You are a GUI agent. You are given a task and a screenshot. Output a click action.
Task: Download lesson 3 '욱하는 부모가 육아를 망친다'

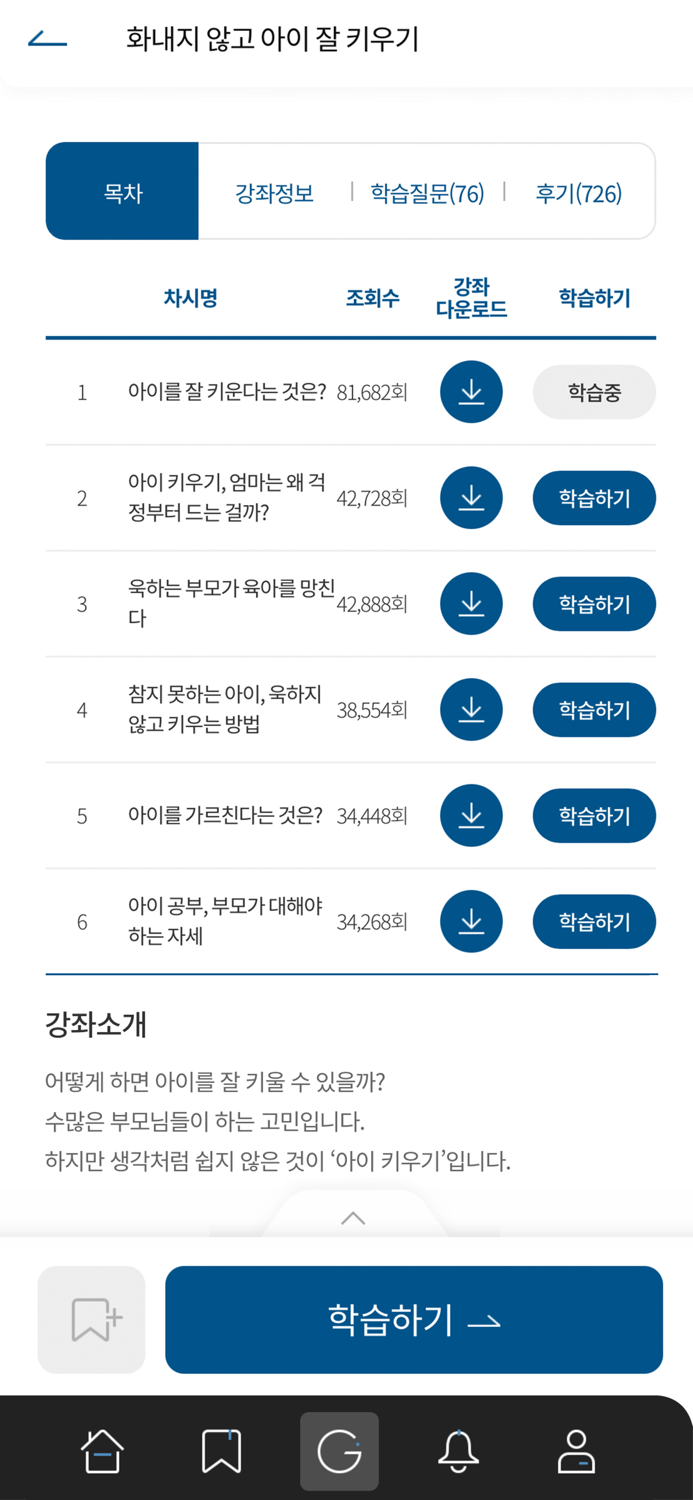471,604
